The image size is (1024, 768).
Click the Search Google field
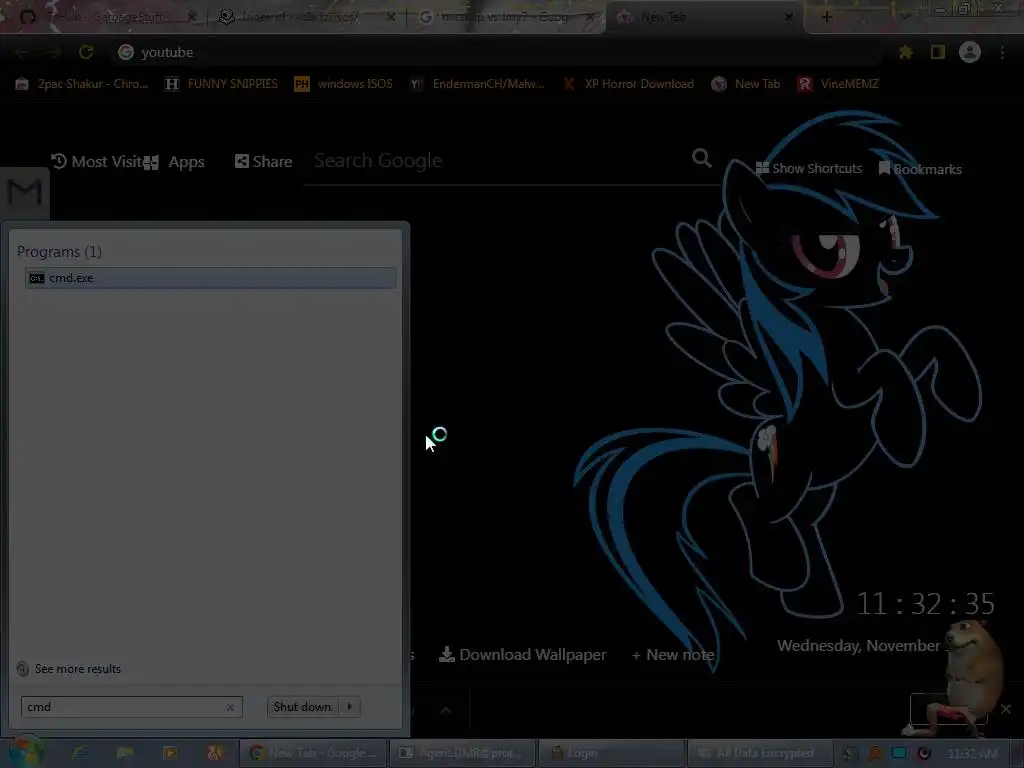[x=500, y=161]
